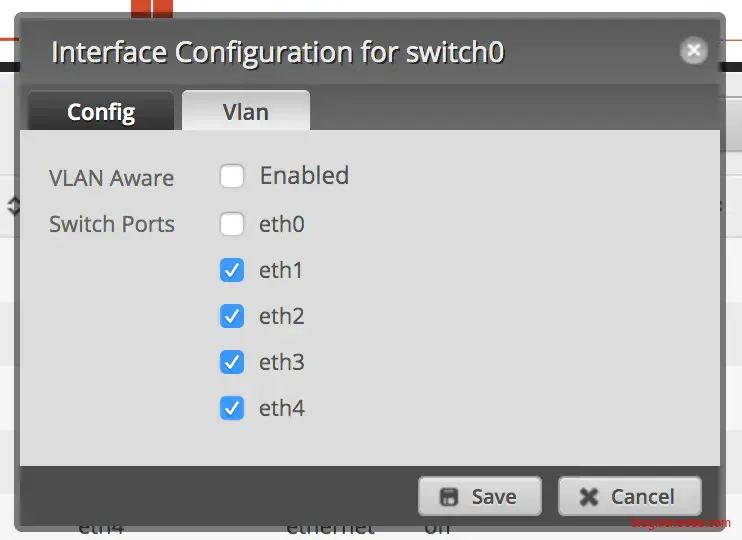Click the X icon on Cancel
The height and width of the screenshot is (540, 742).
pyautogui.click(x=589, y=497)
